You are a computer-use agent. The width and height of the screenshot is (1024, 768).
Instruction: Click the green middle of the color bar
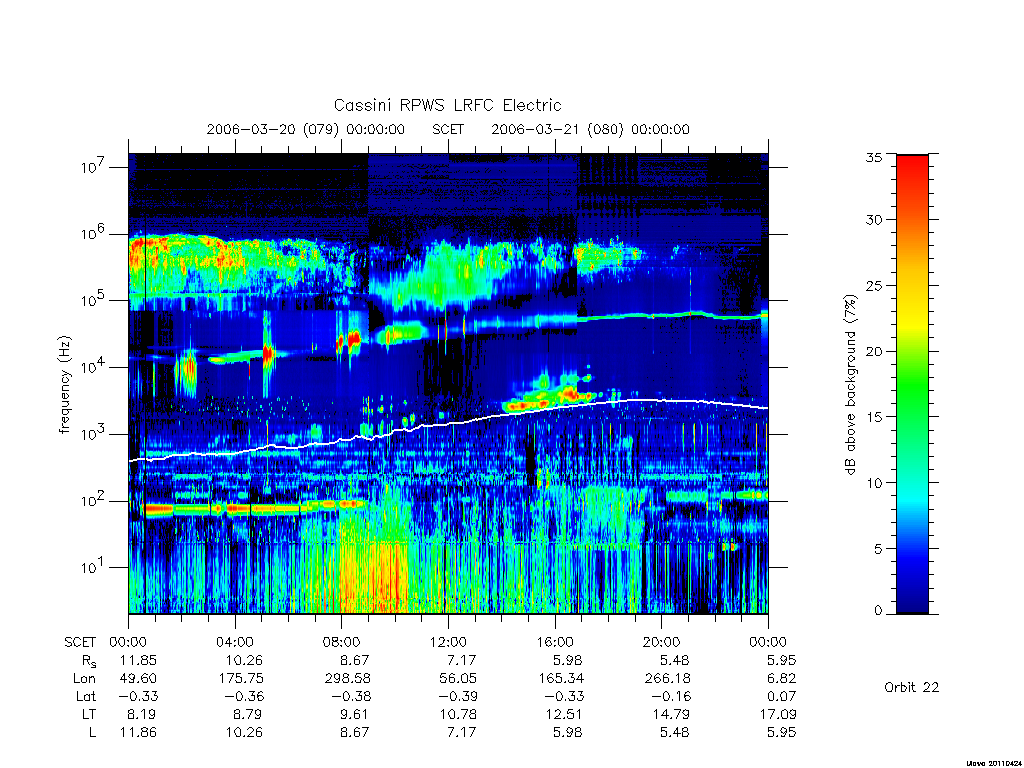[912, 384]
